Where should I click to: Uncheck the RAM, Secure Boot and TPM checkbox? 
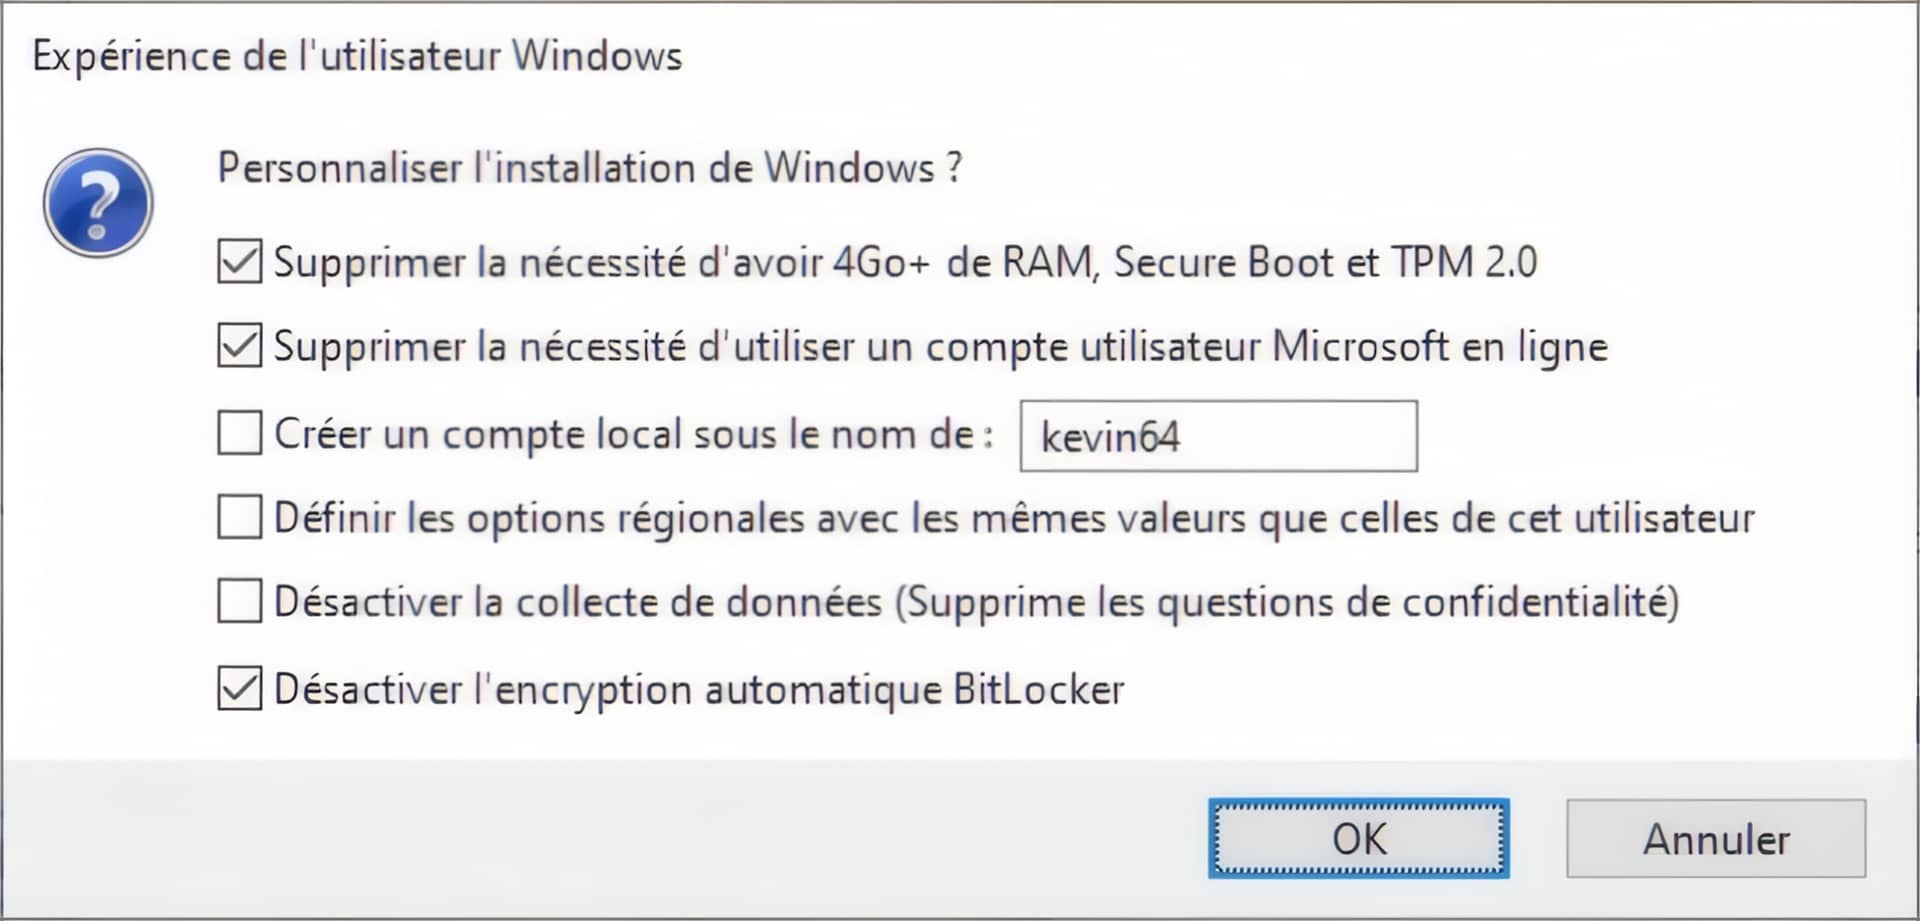pyautogui.click(x=240, y=262)
